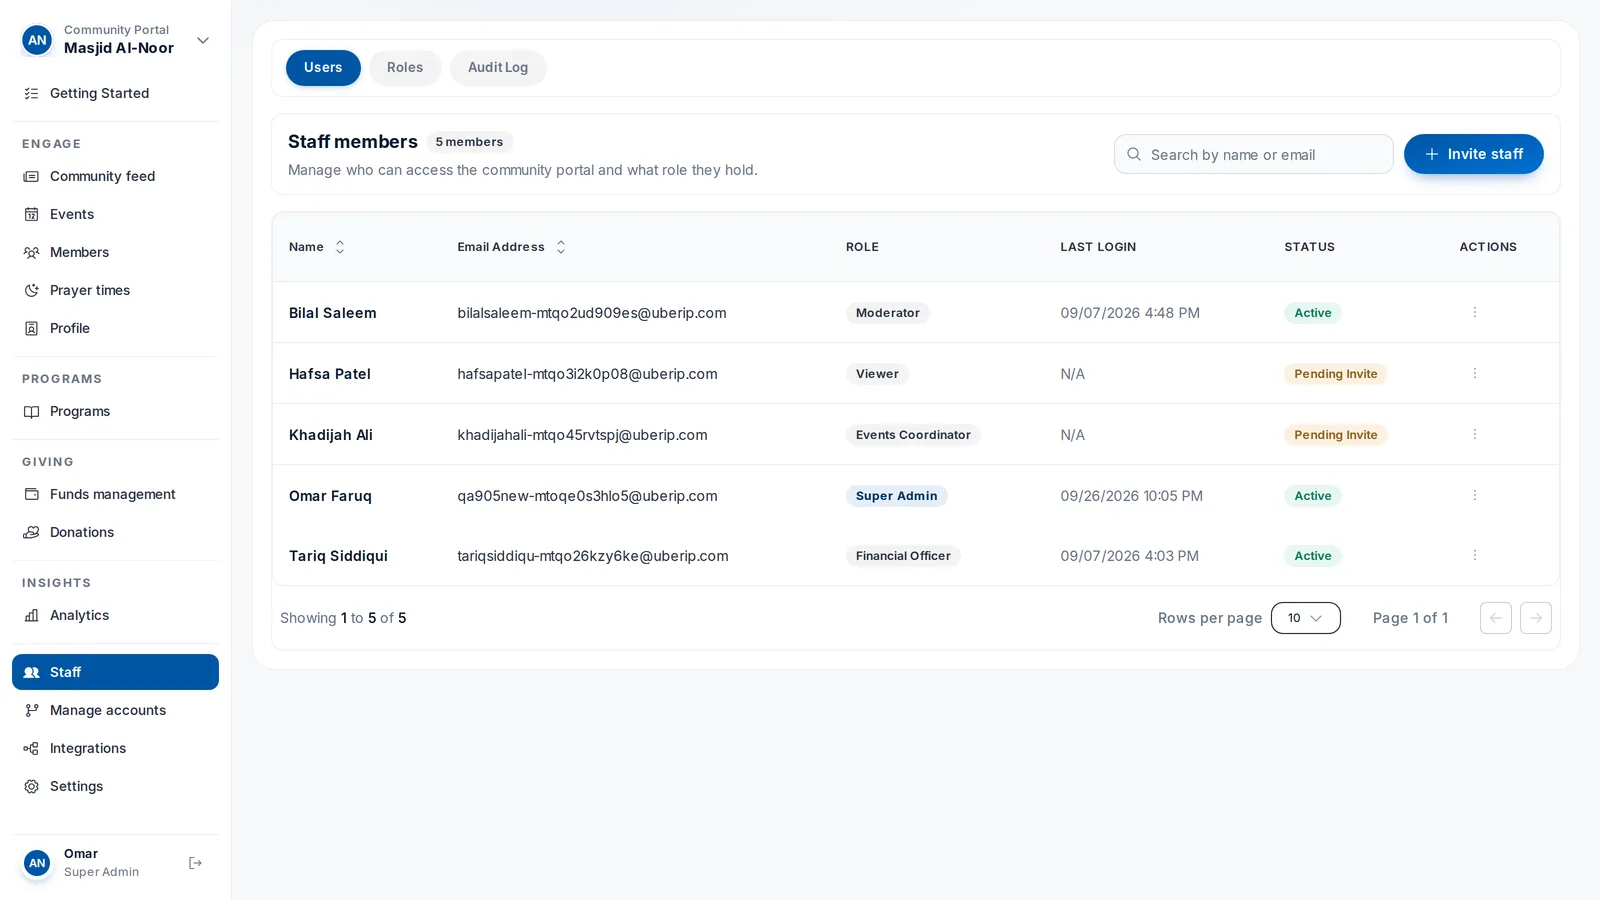Click Bilal Saleem's name in table

pyautogui.click(x=333, y=313)
